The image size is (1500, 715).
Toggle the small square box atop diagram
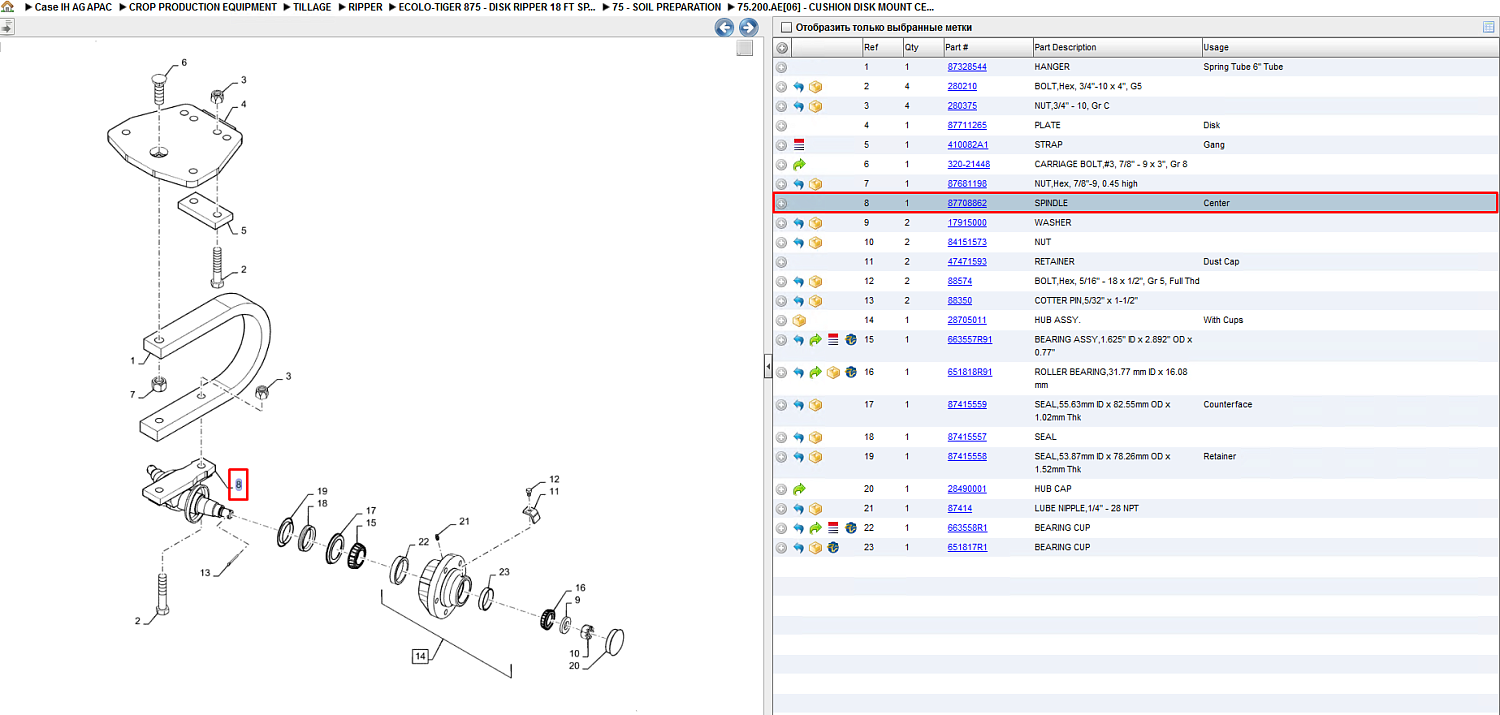(744, 48)
